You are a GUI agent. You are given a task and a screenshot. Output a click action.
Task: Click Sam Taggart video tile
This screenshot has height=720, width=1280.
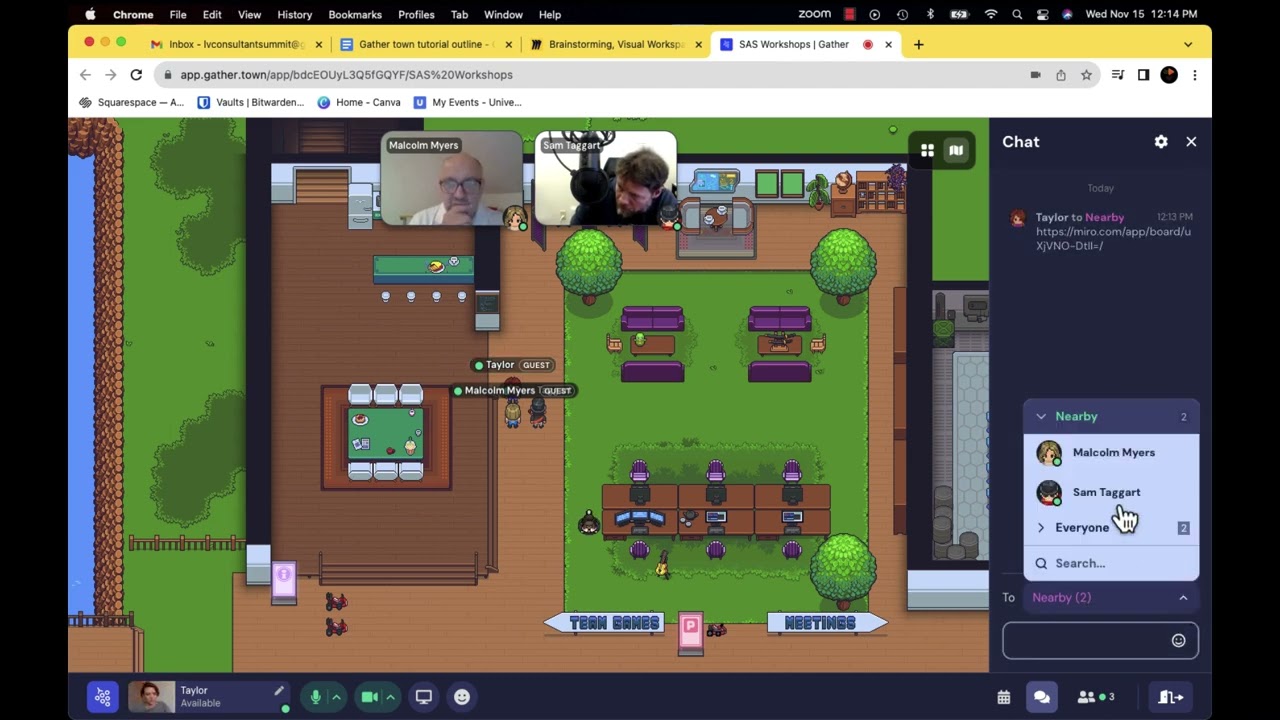pyautogui.click(x=606, y=178)
